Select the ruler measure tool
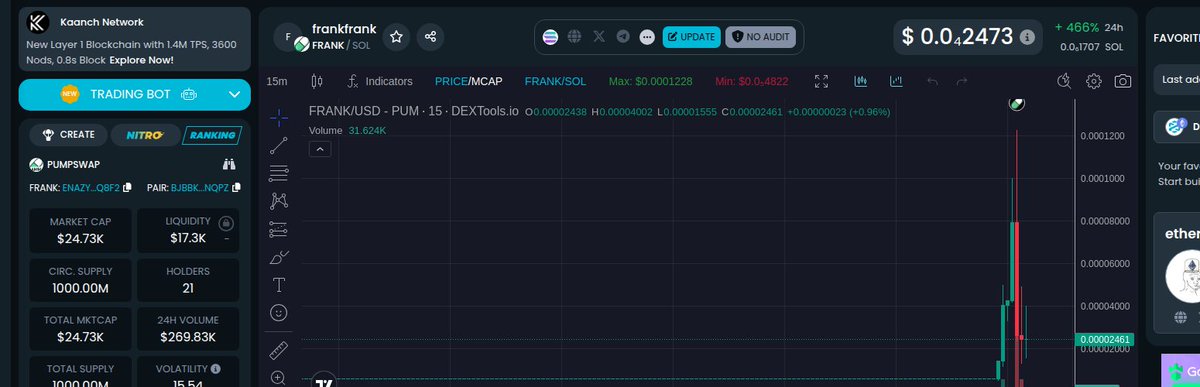Screen dimensions: 1200x387 tap(279, 351)
